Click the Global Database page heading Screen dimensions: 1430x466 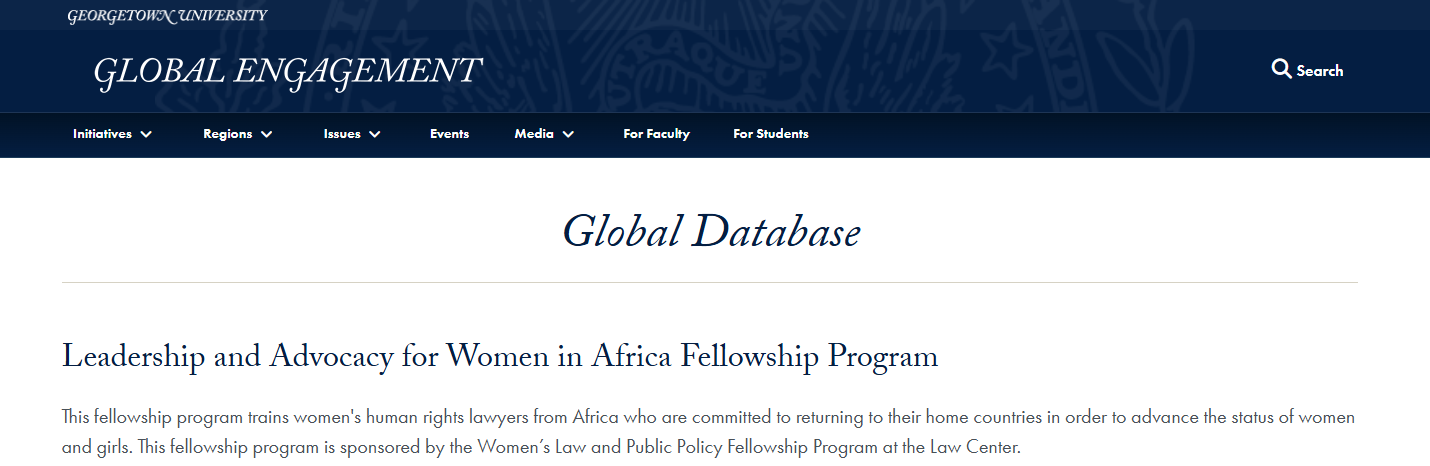[711, 232]
